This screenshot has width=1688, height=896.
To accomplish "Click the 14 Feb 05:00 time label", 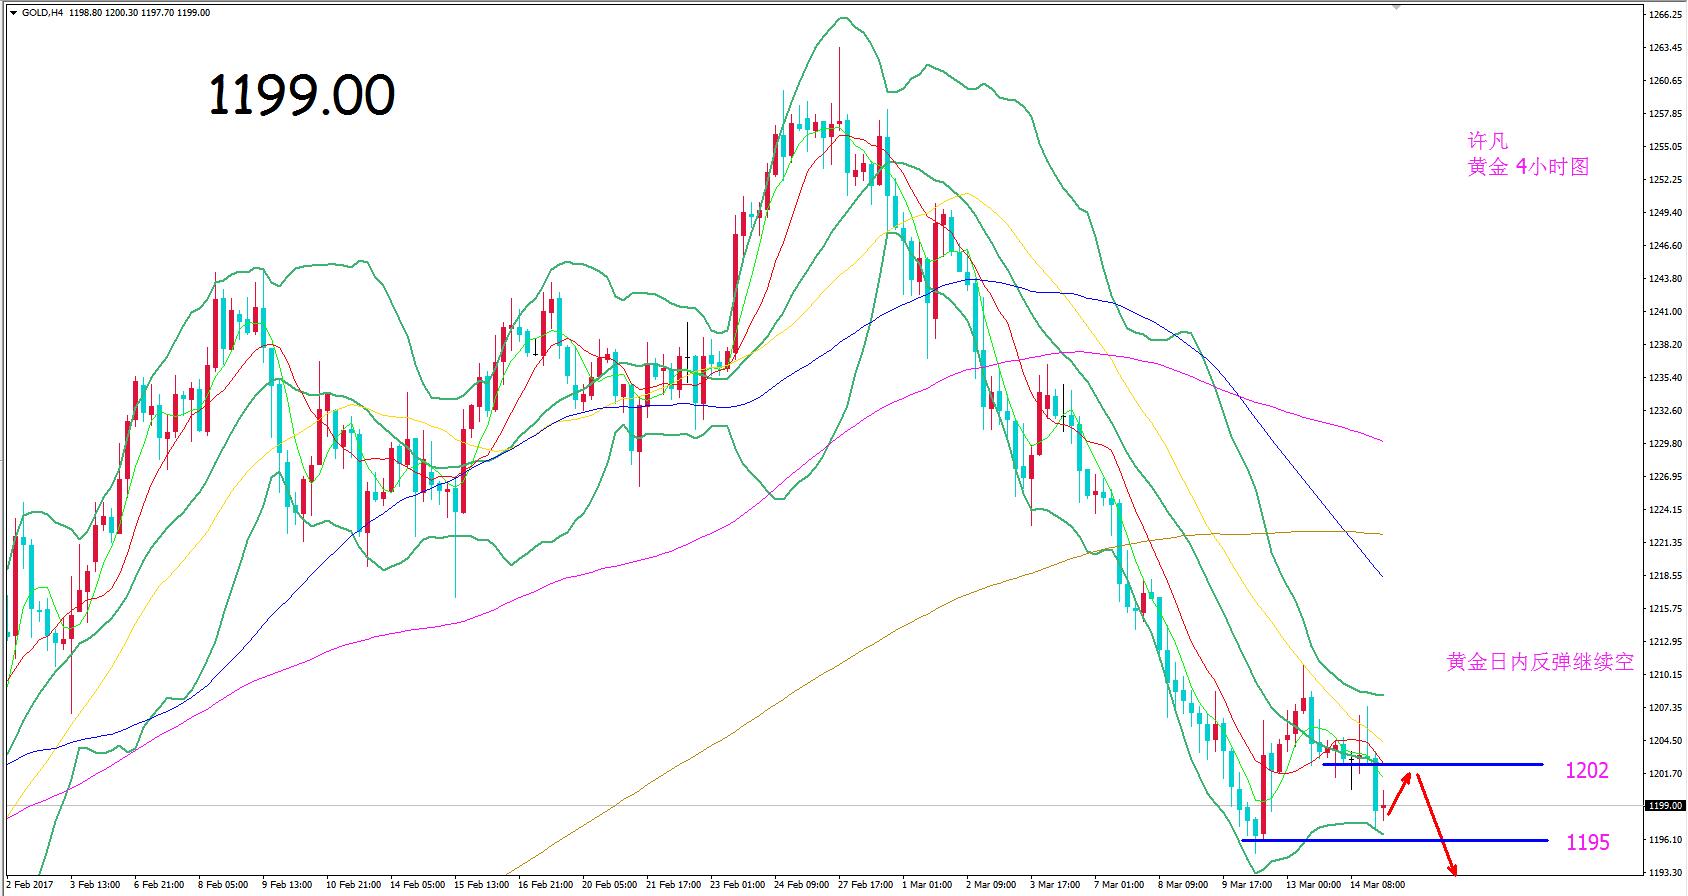I will click(416, 885).
